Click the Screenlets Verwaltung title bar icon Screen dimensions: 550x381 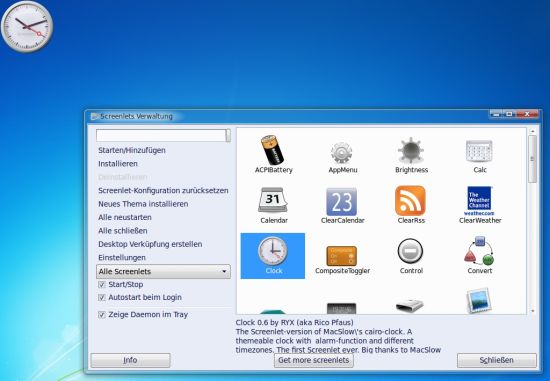pyautogui.click(x=94, y=116)
